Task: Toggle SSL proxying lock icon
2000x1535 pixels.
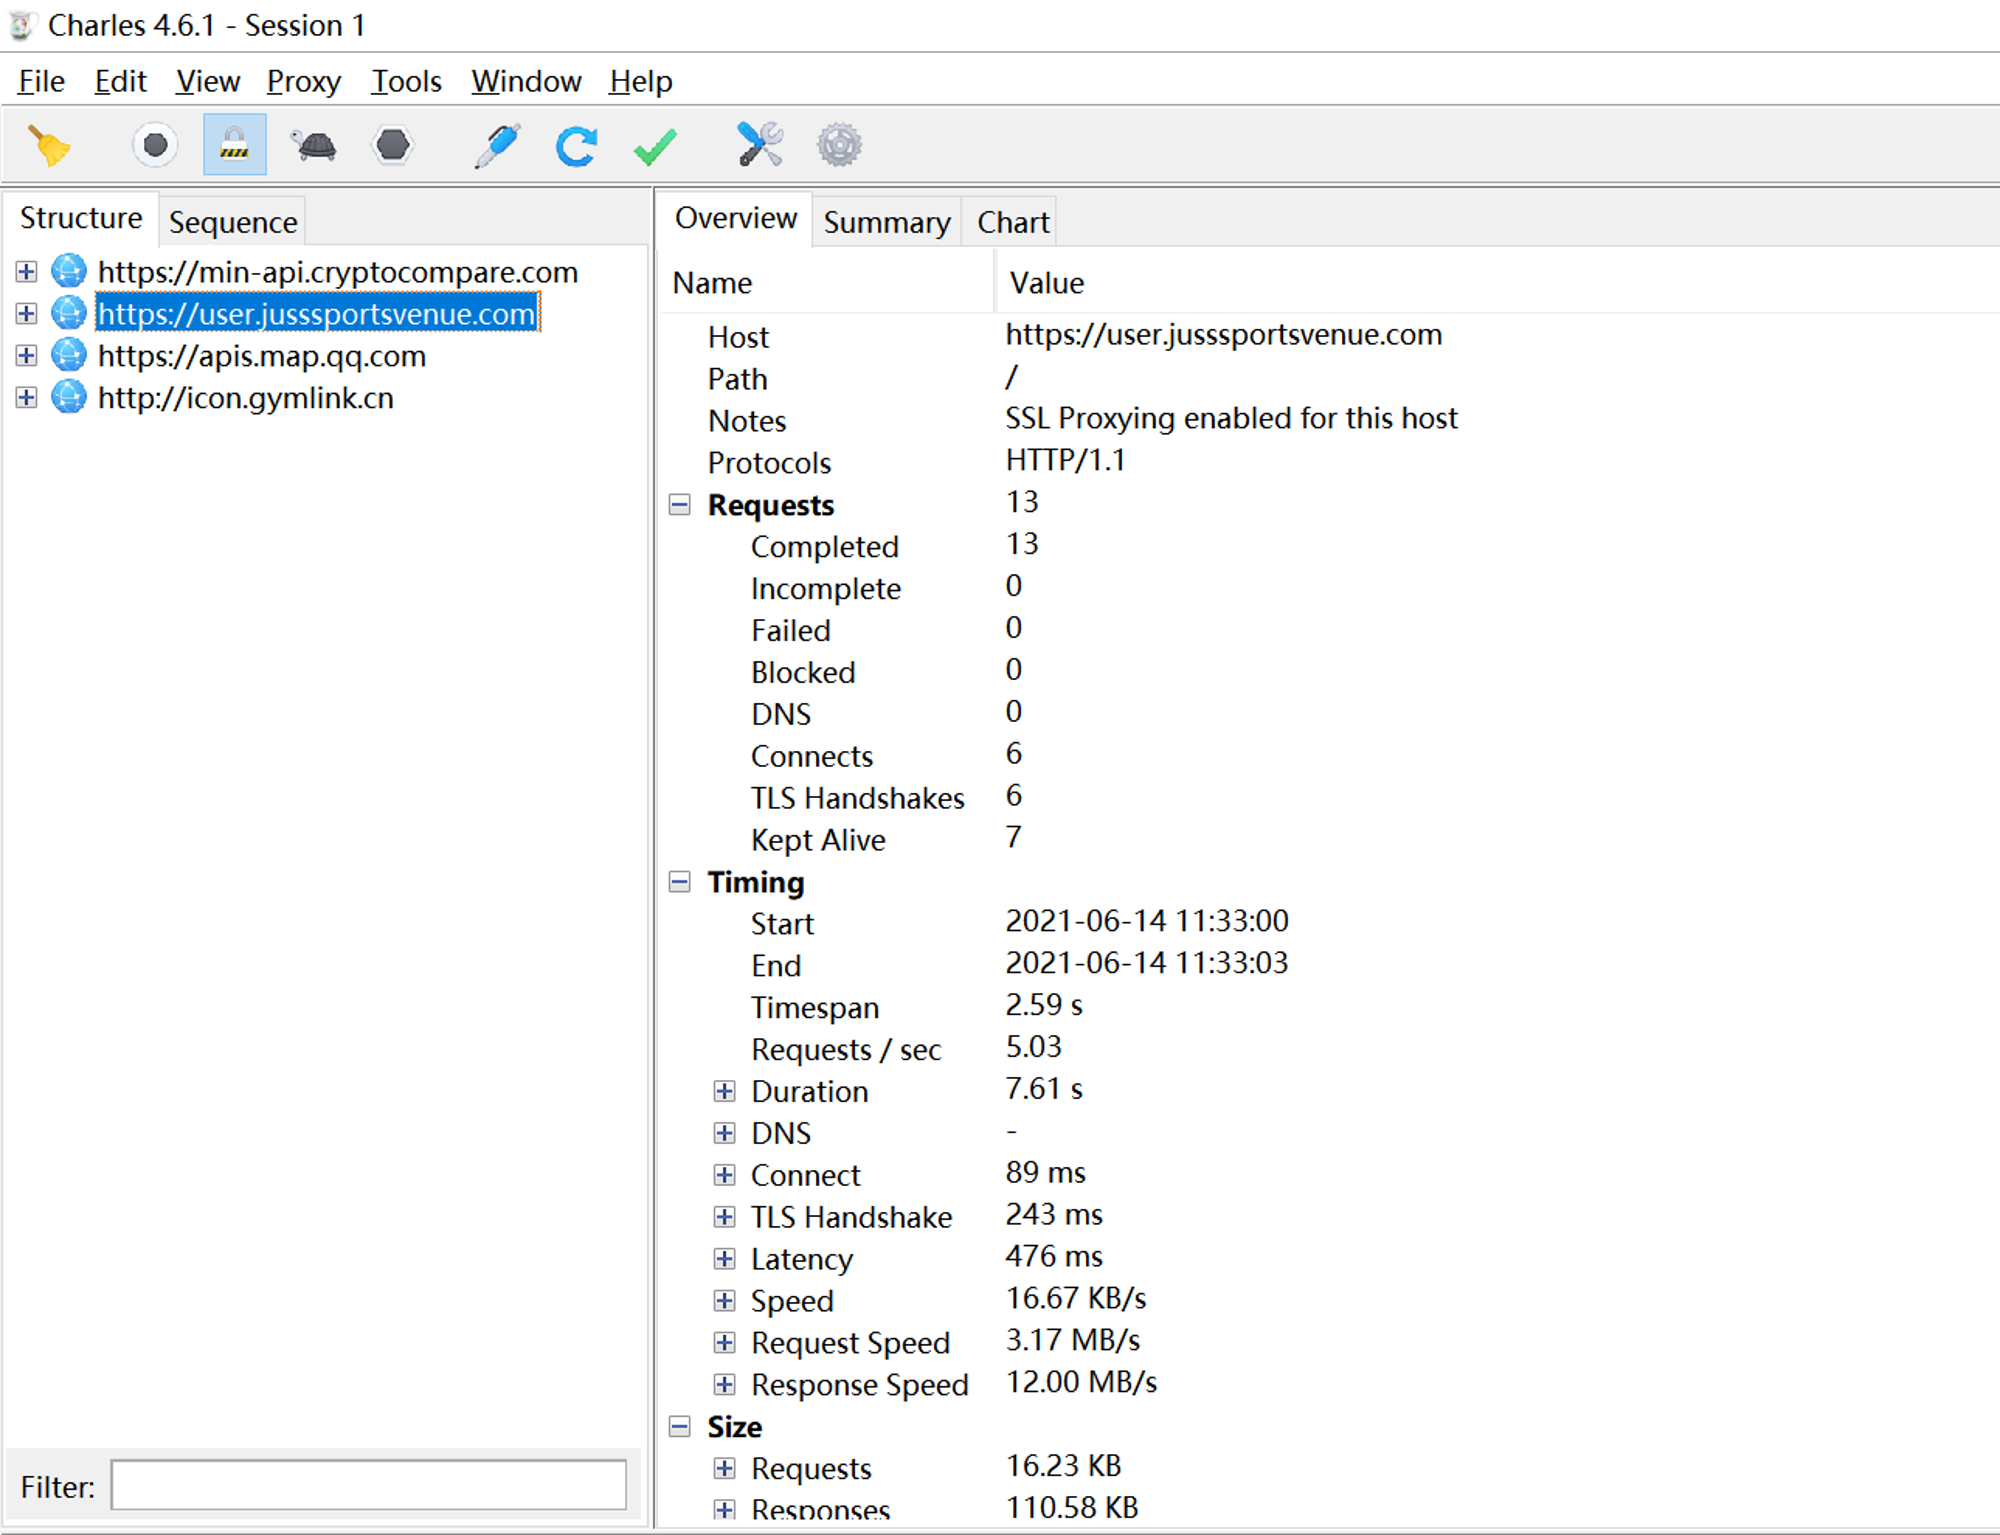Action: pyautogui.click(x=235, y=145)
